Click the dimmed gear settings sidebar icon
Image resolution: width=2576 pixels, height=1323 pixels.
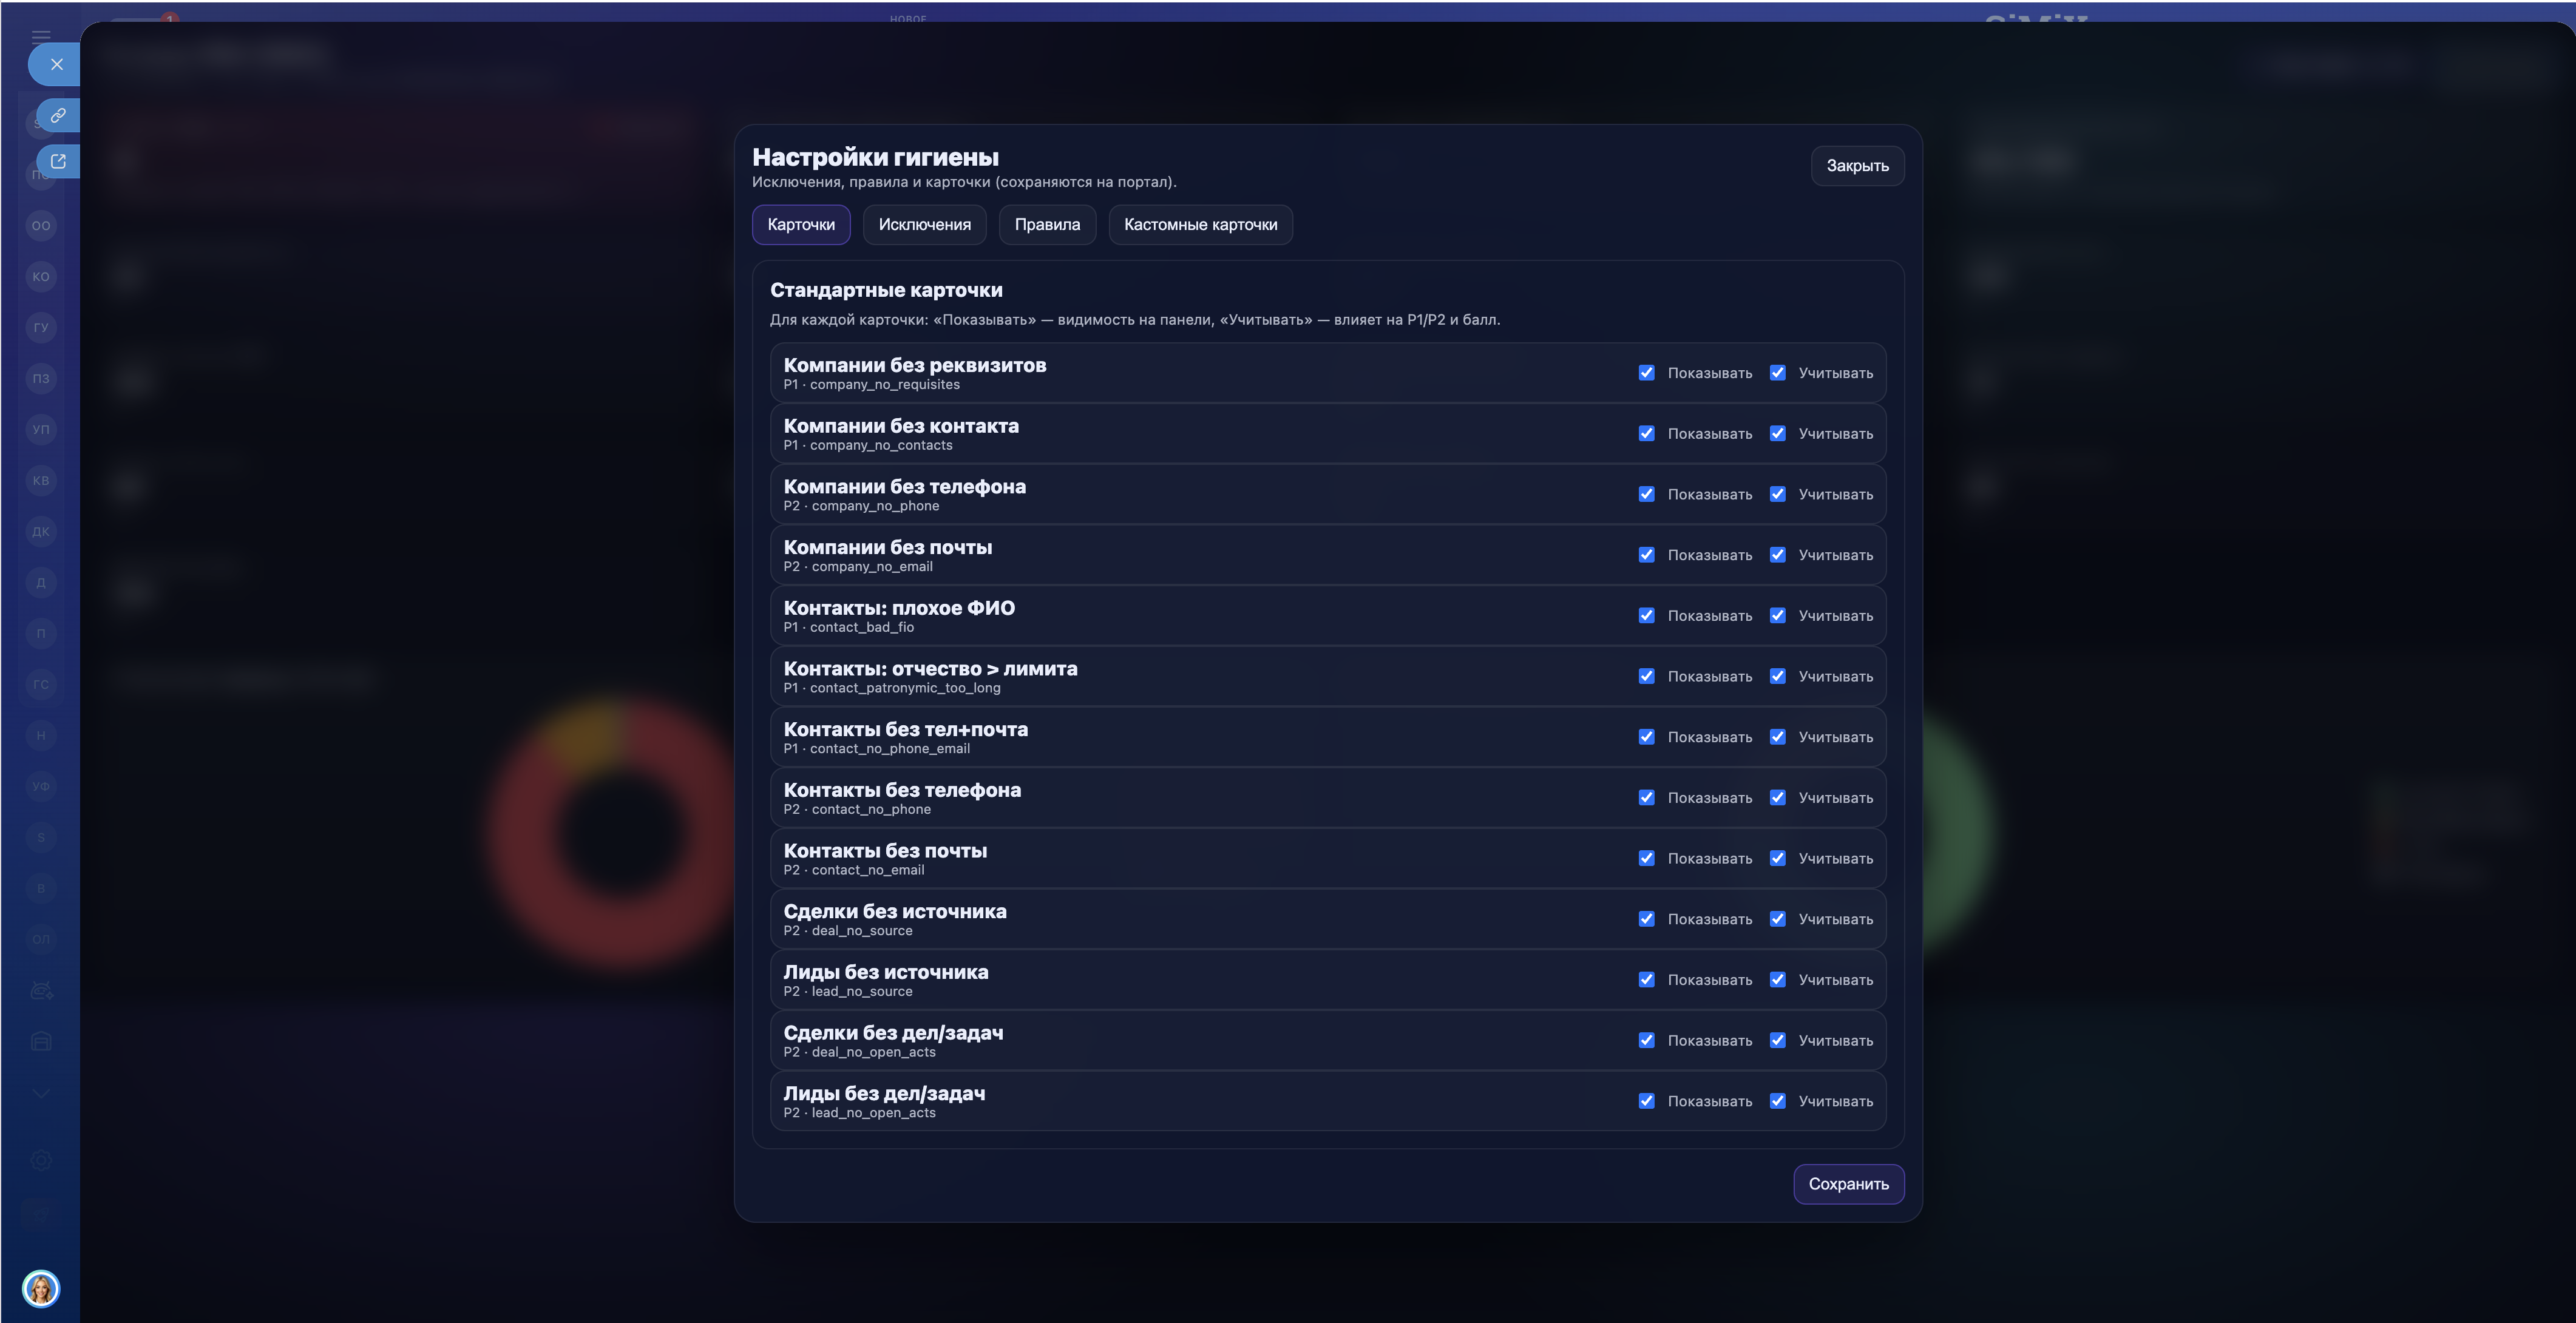pyautogui.click(x=41, y=1160)
